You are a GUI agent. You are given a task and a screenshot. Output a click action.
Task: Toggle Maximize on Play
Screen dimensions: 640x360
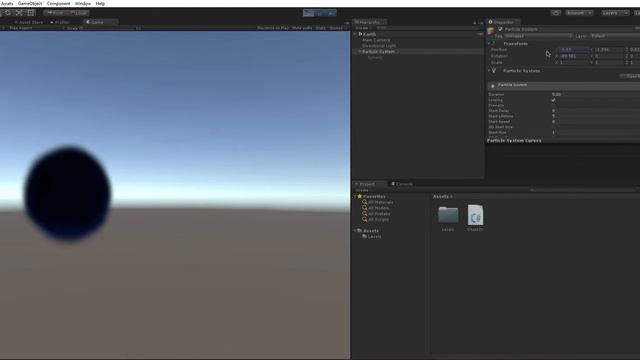coord(273,28)
